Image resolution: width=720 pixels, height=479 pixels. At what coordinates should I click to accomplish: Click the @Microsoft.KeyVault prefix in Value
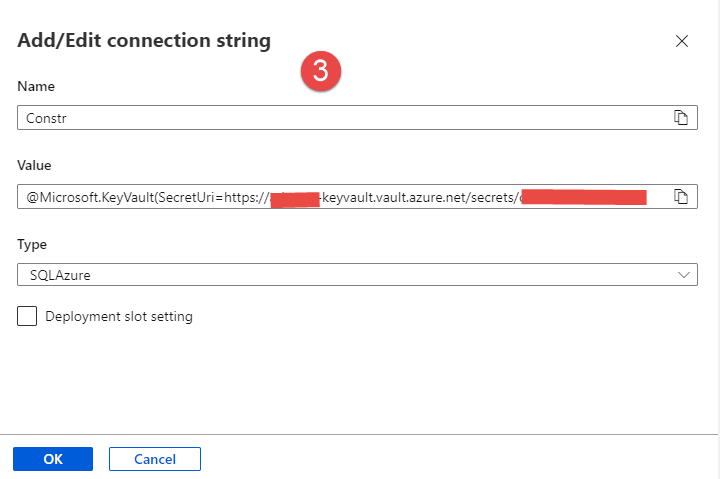(x=88, y=197)
